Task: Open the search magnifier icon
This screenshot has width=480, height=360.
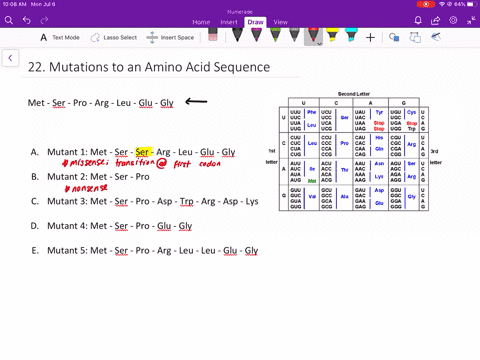Action: pyautogui.click(x=9, y=20)
